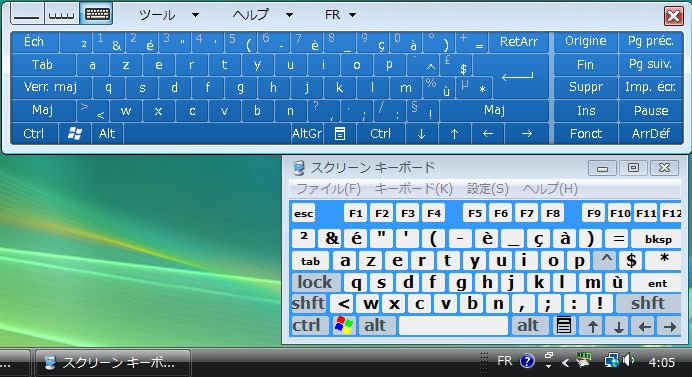Expand the ツール dropdown arrow
The height and width of the screenshot is (377, 692).
tap(195, 15)
